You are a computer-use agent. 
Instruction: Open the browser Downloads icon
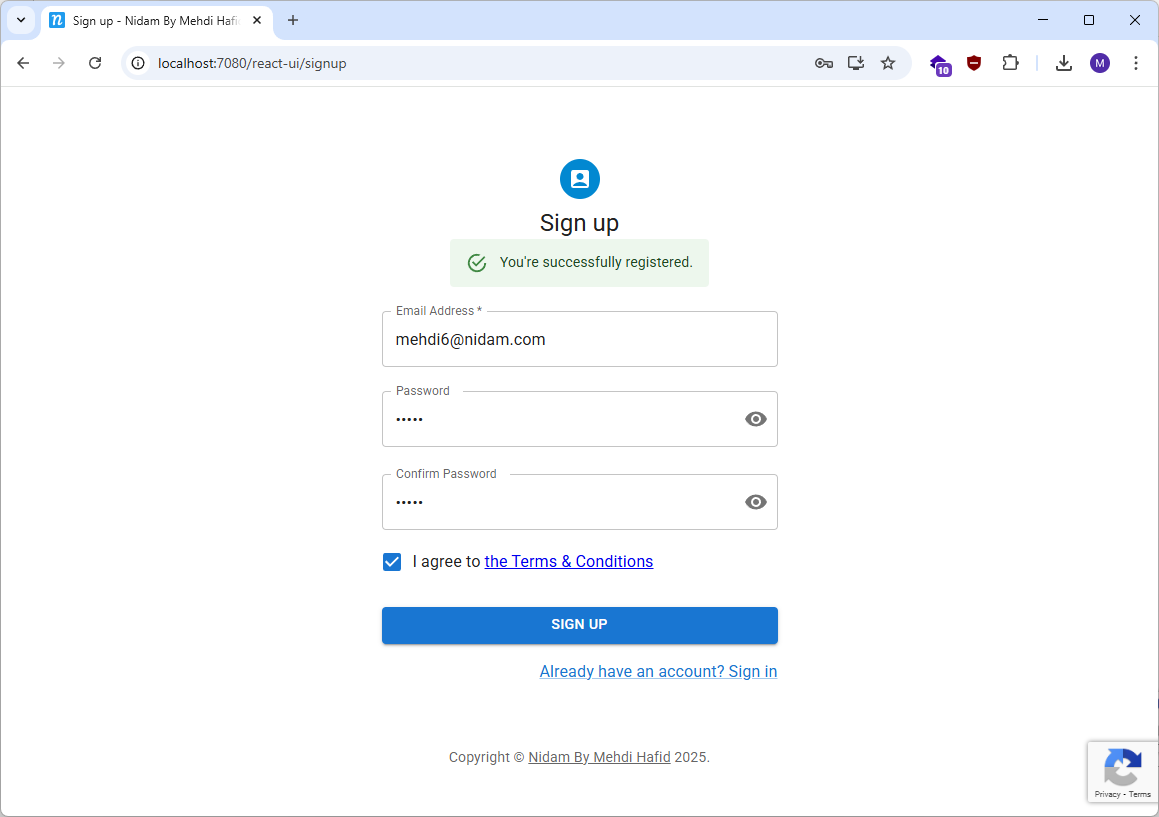[x=1064, y=63]
